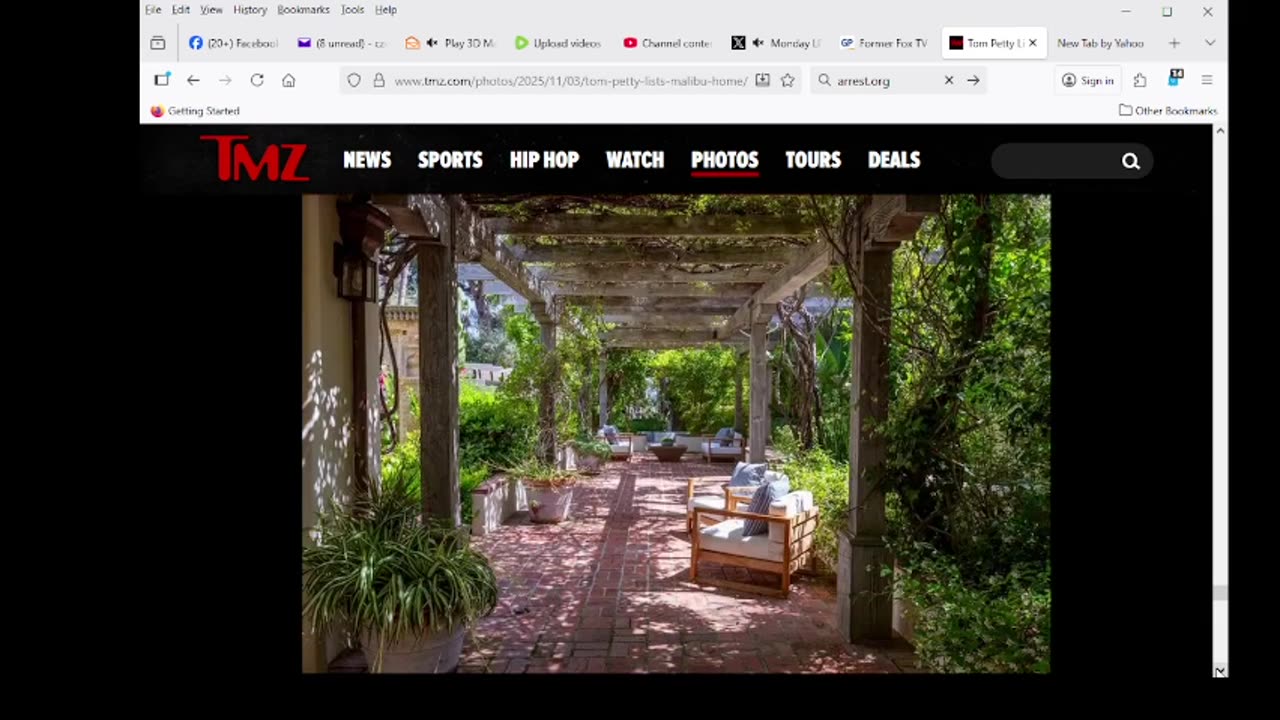Open the TMZ Hip Hop section
The height and width of the screenshot is (720, 1280).
click(x=544, y=160)
